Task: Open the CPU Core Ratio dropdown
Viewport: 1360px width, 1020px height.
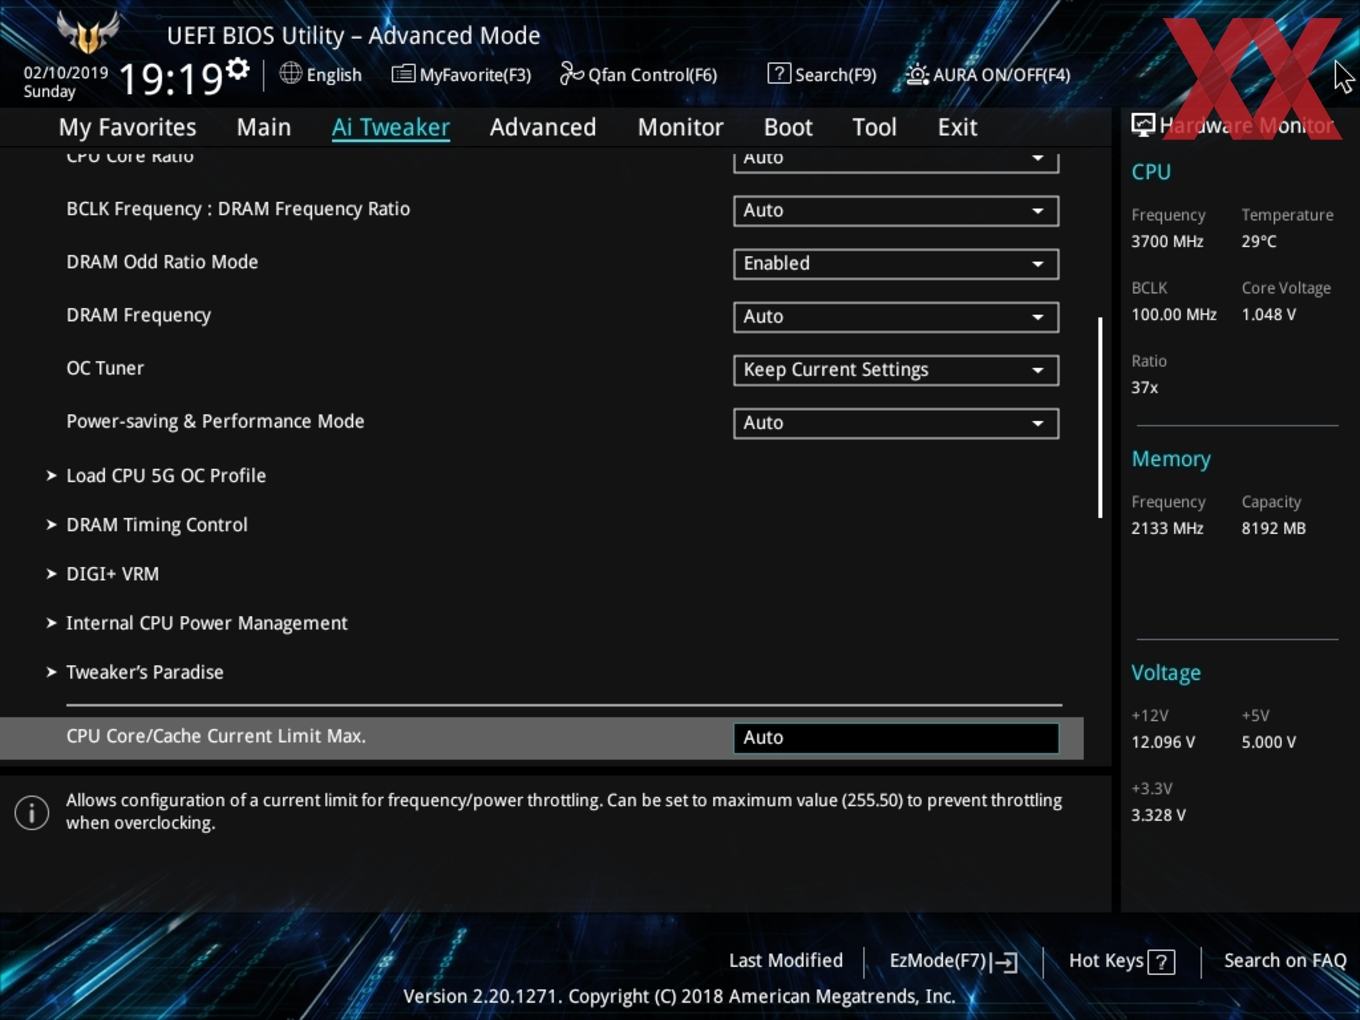Action: pos(896,161)
